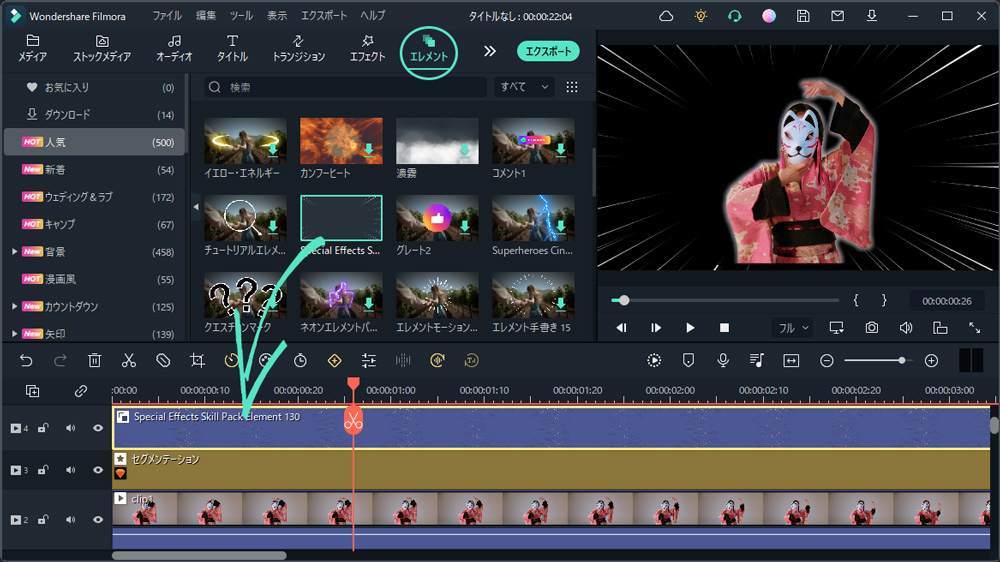1000x562 pixels.
Task: Switch to the トランジション tab
Action: click(x=298, y=48)
